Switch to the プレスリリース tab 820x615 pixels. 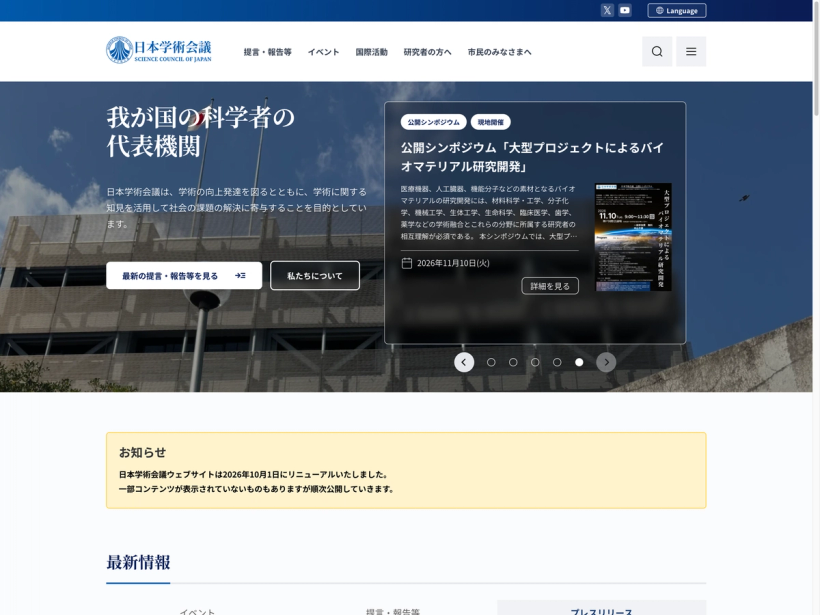coord(601,608)
